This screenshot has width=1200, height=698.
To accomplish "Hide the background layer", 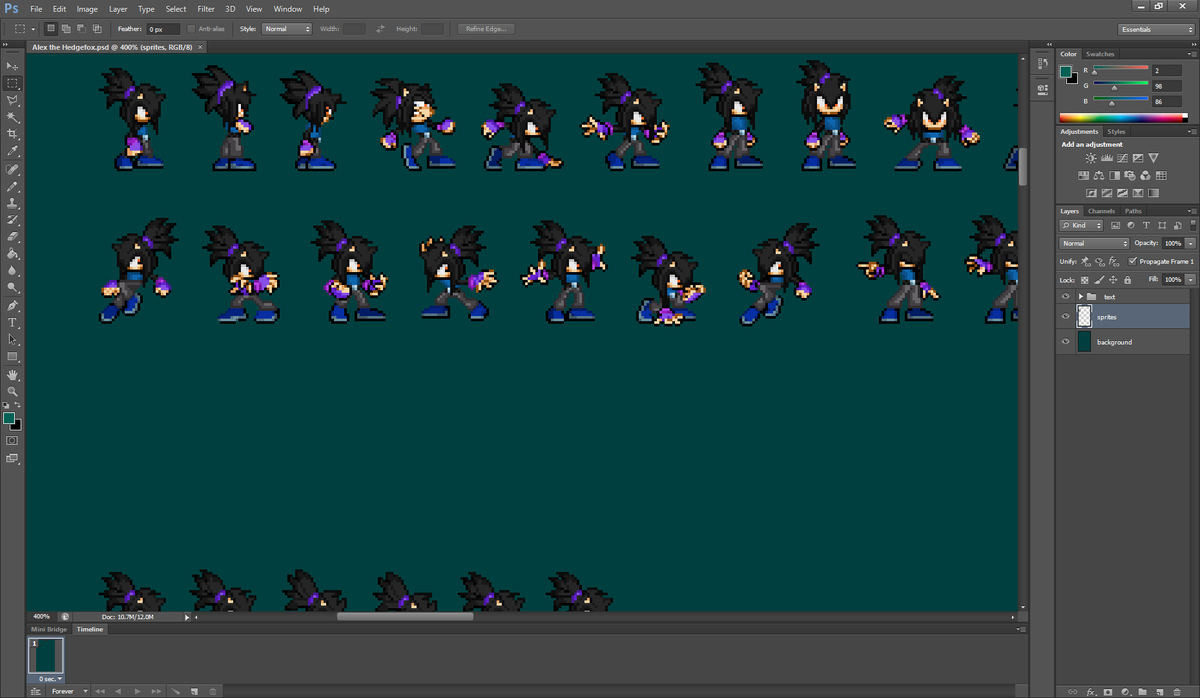I will [x=1065, y=342].
